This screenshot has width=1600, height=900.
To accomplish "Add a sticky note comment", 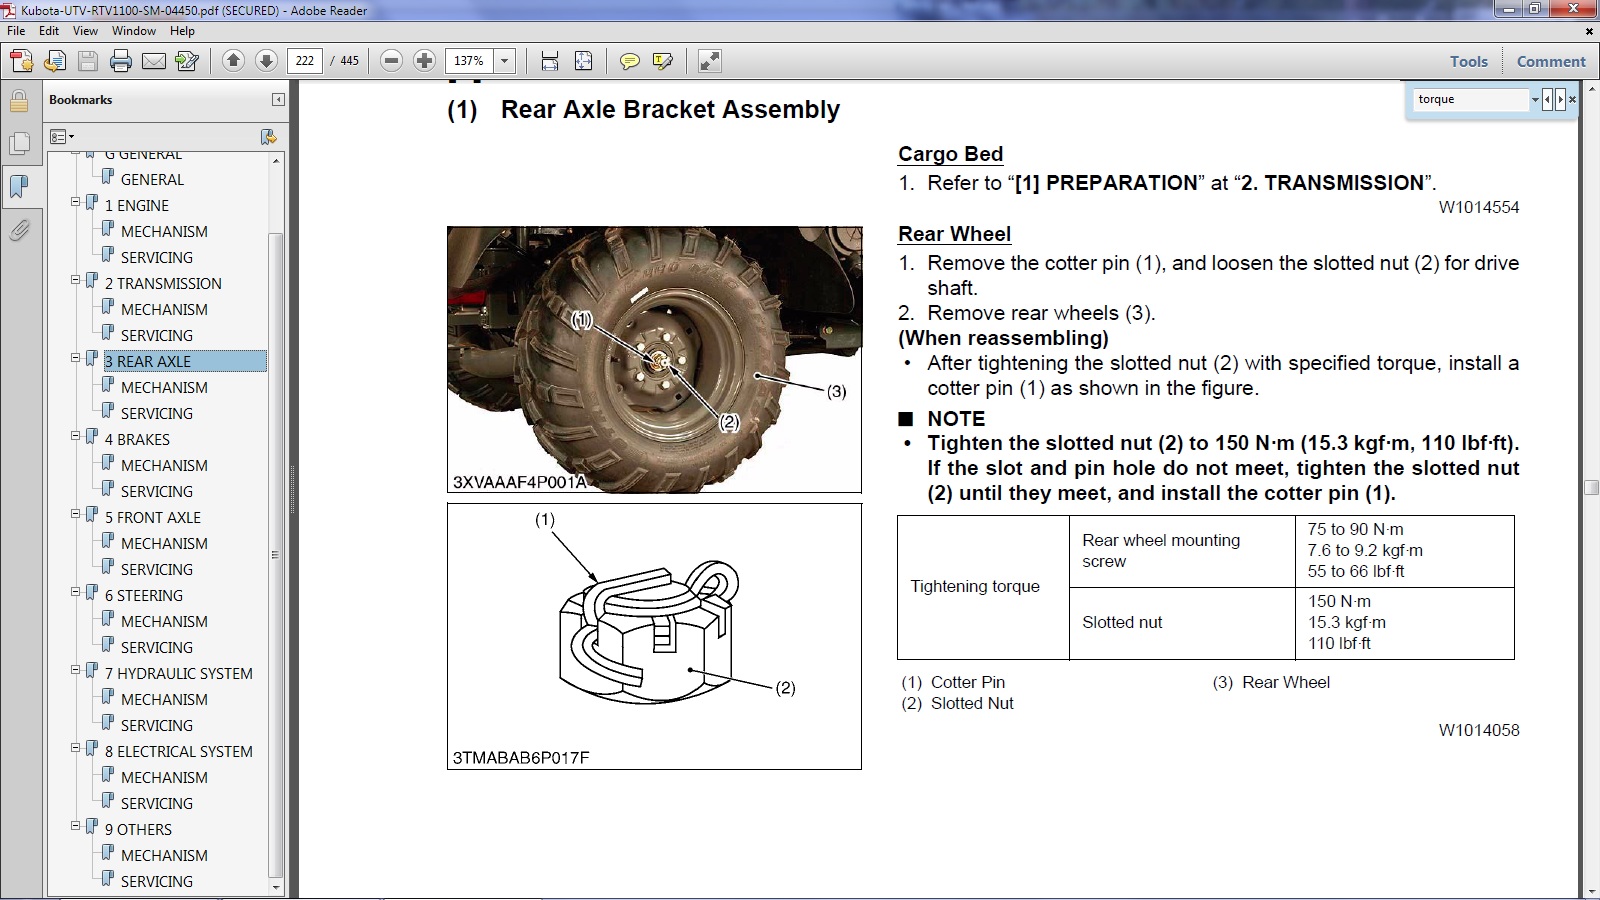I will click(629, 61).
